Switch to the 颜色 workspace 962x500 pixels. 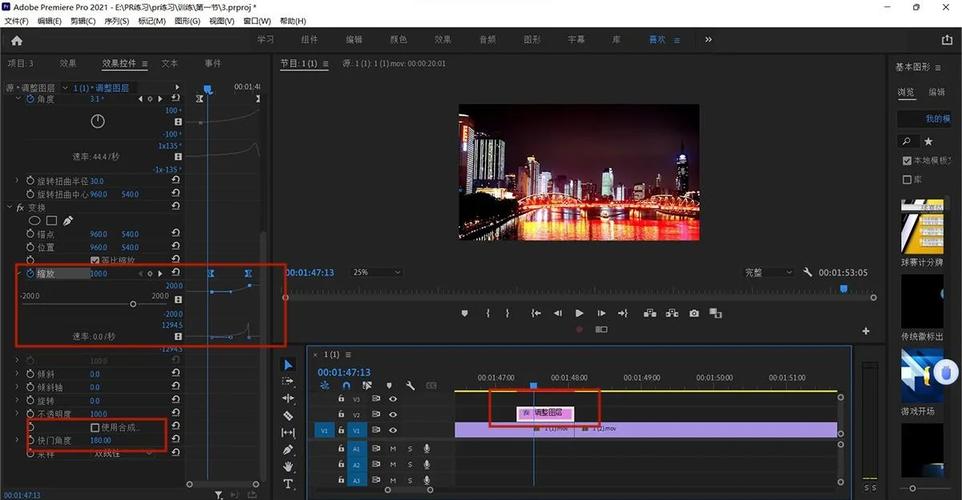pyautogui.click(x=398, y=39)
